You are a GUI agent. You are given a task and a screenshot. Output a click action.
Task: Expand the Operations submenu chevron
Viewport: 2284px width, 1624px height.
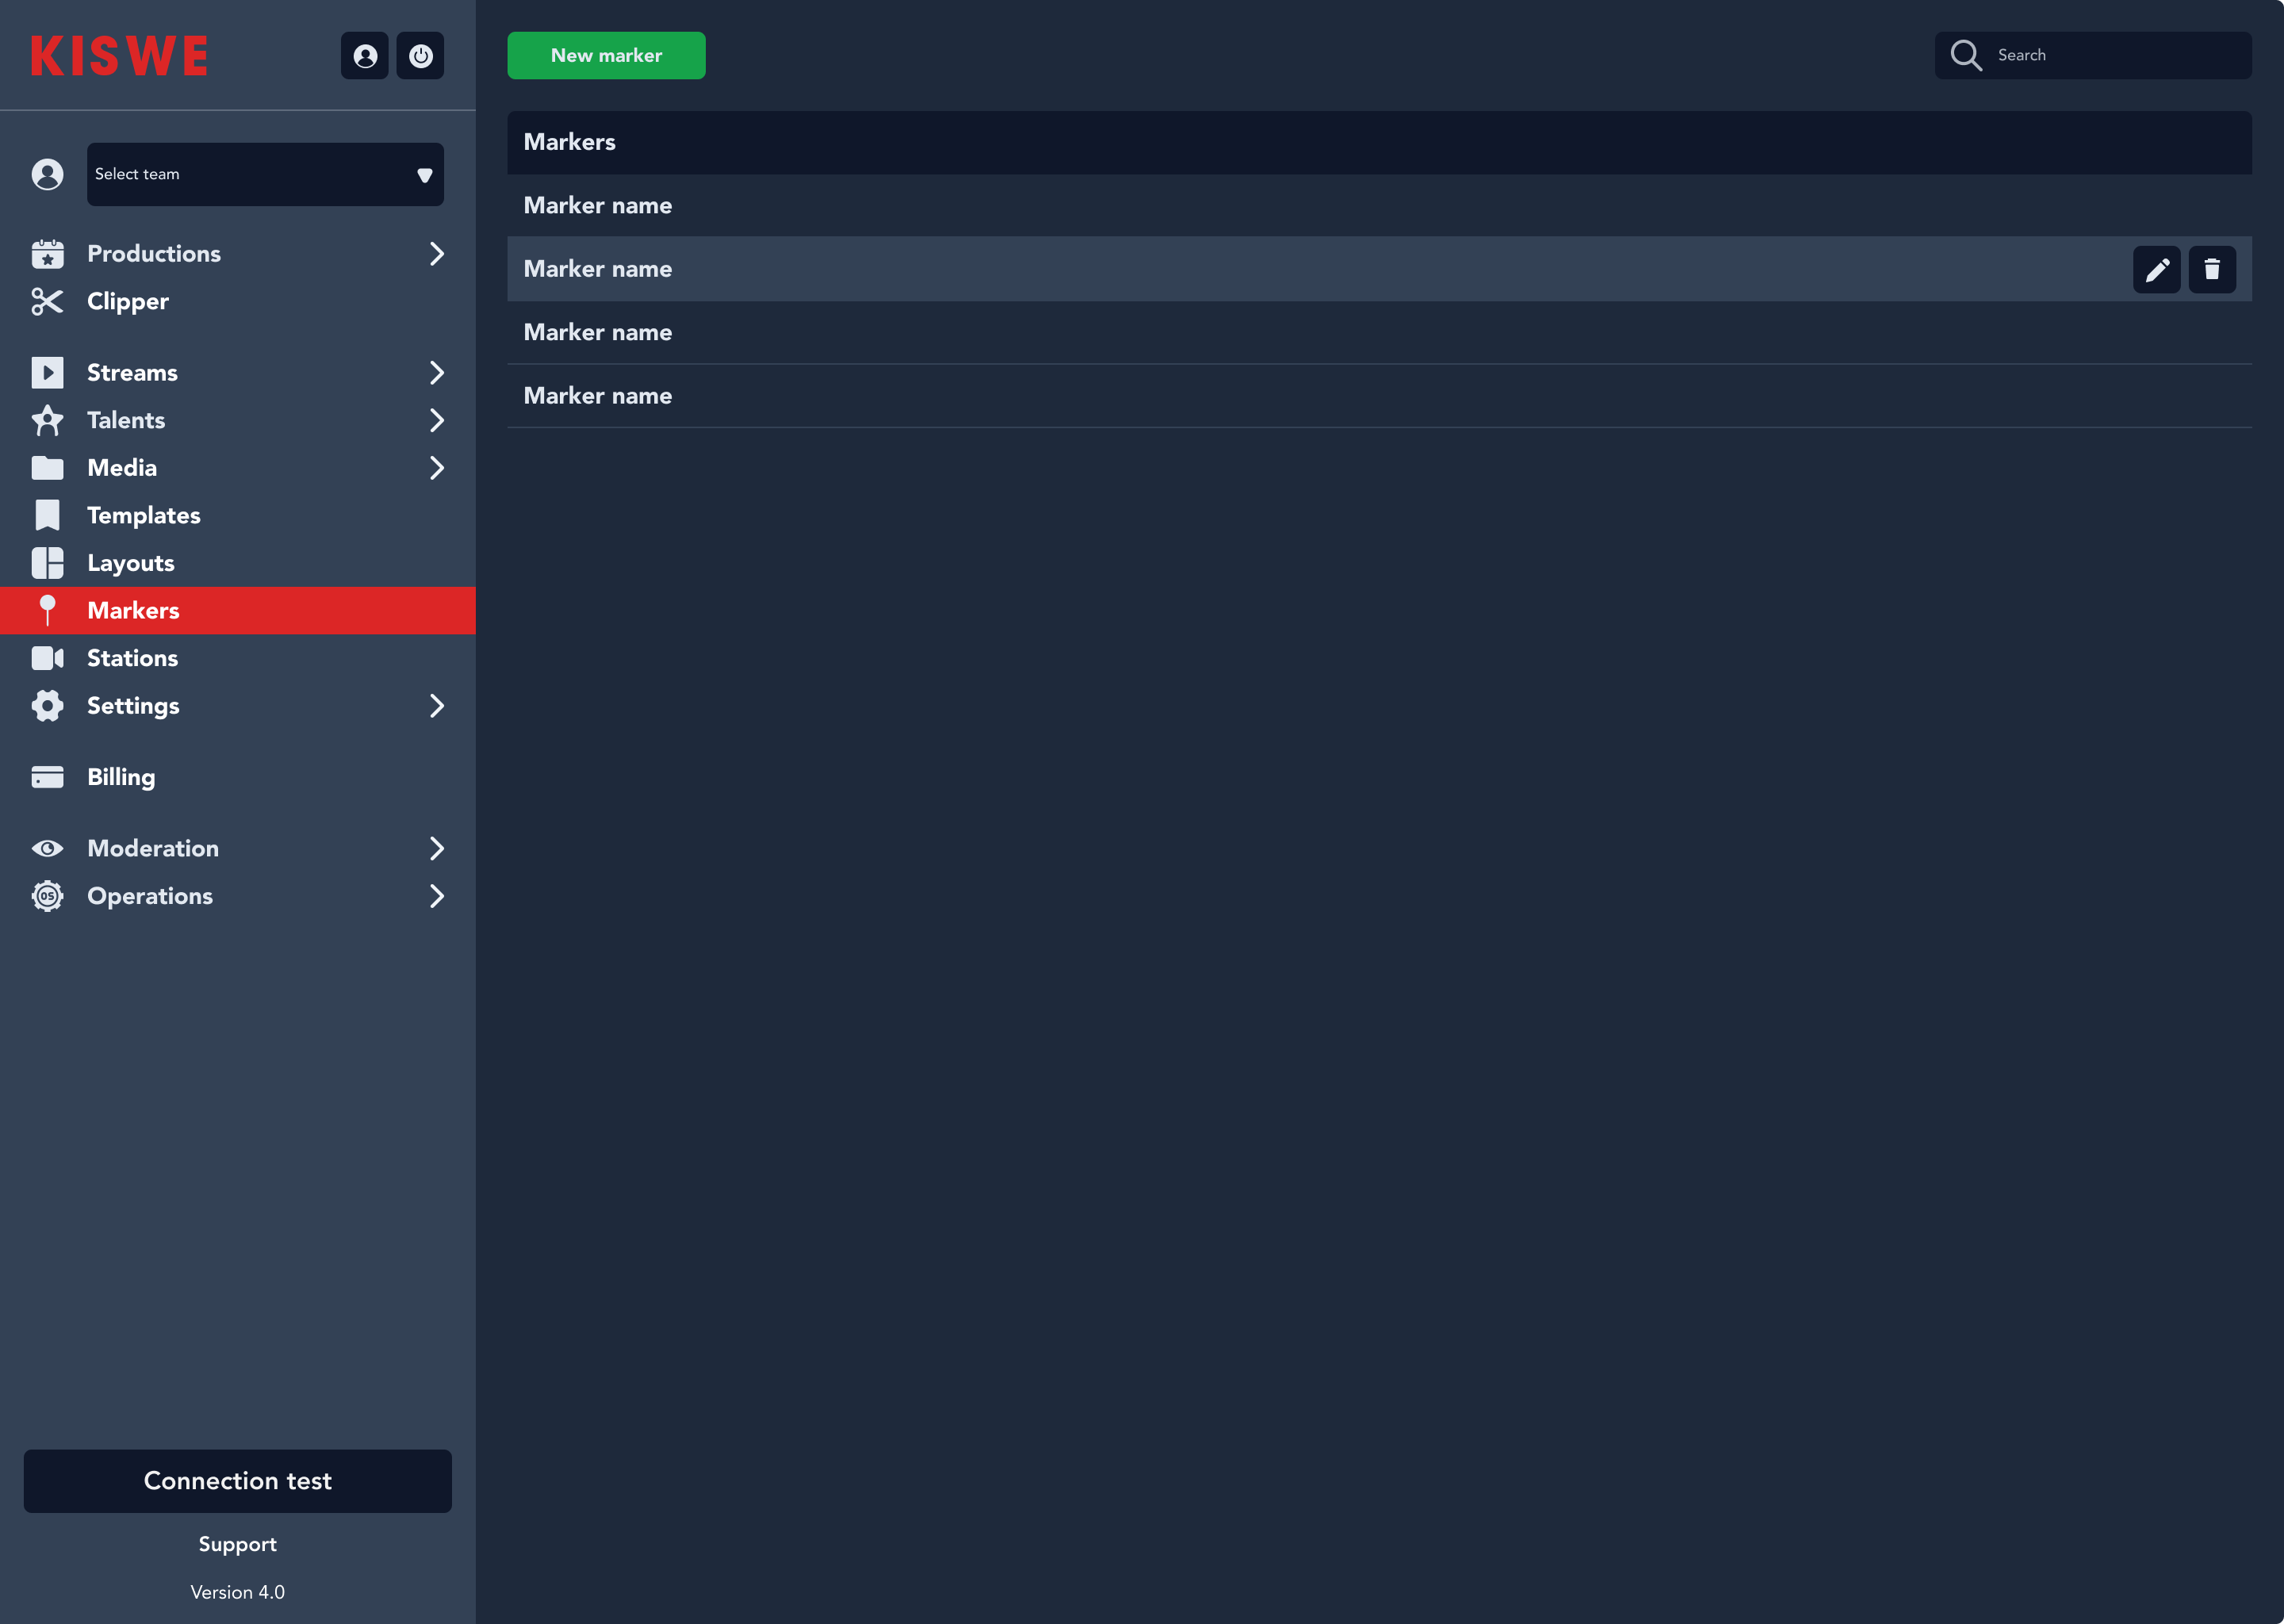pos(436,896)
